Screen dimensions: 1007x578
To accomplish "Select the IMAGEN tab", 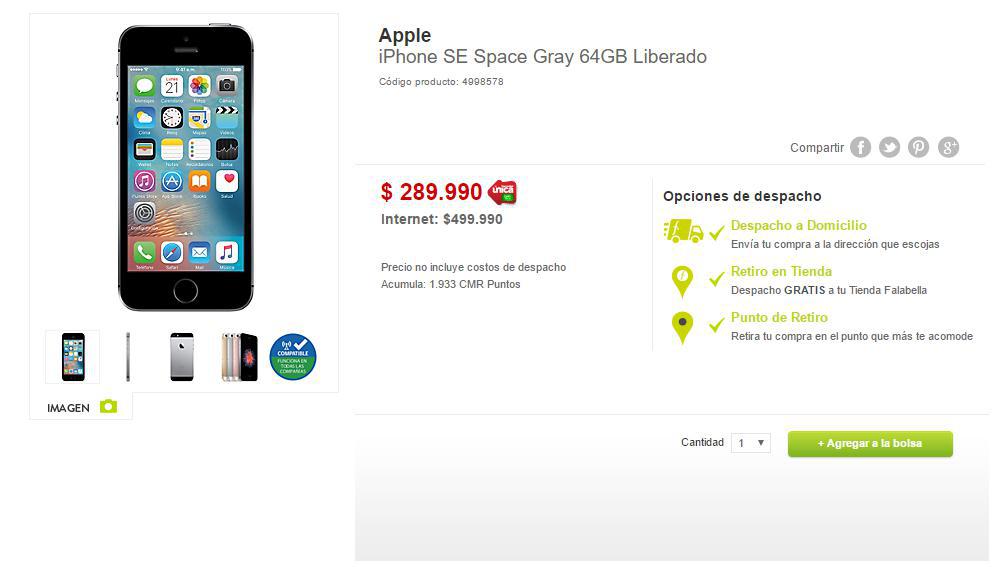I will tap(81, 407).
